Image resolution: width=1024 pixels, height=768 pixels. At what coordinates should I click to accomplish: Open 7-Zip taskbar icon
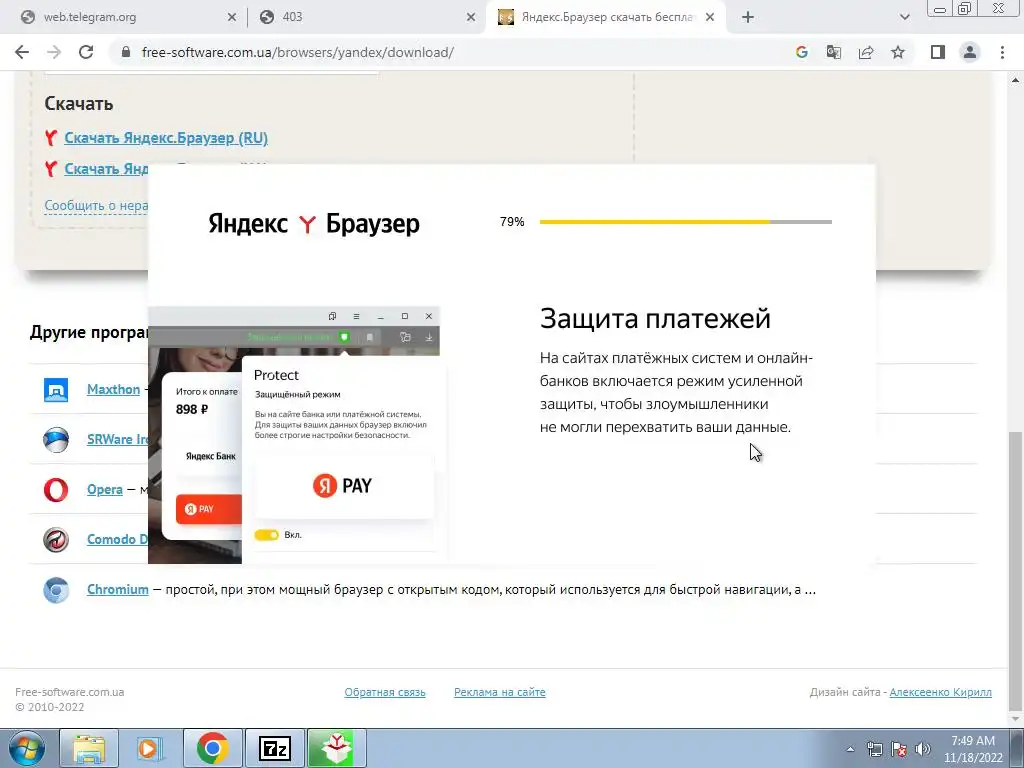coord(274,748)
